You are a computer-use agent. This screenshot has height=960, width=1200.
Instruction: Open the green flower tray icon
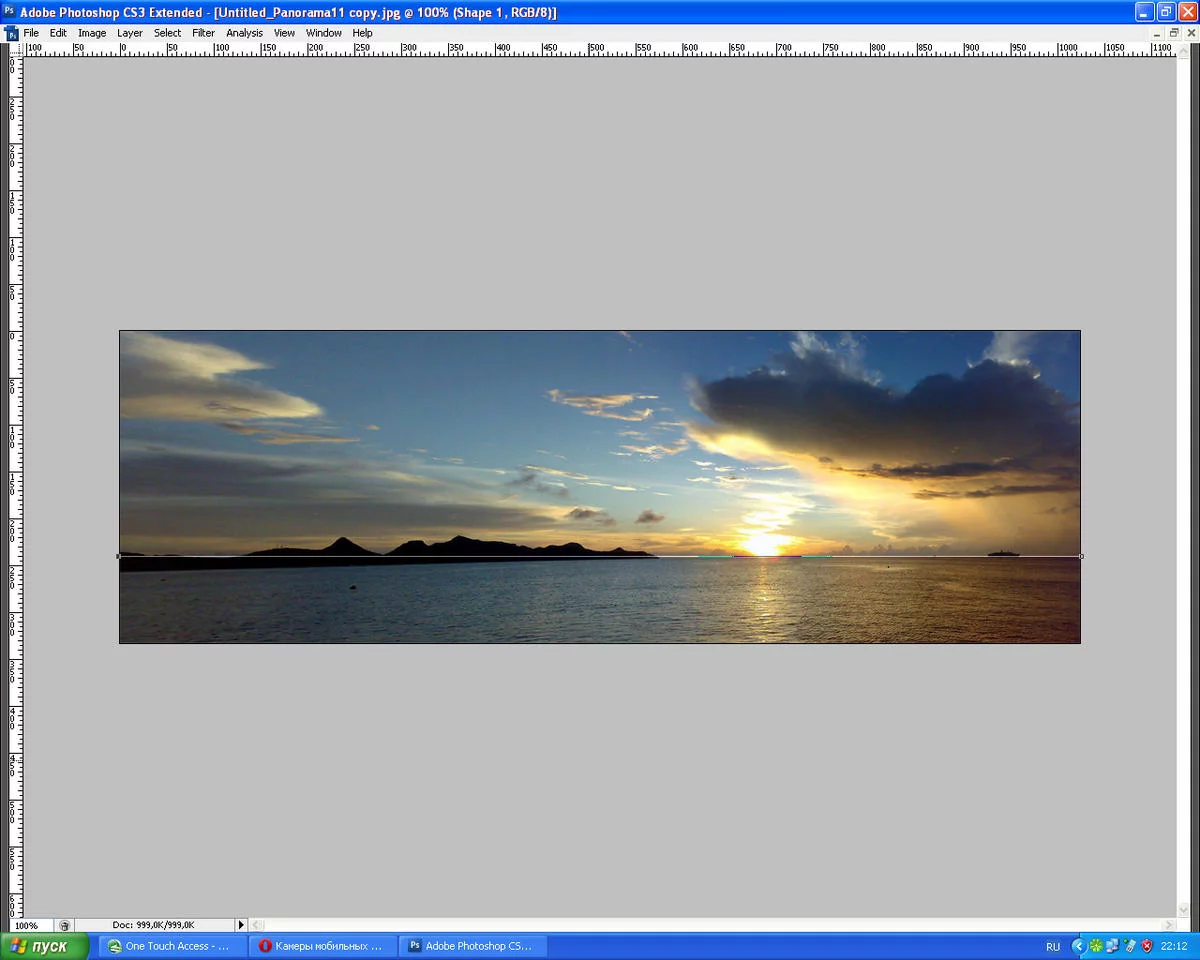click(1096, 946)
